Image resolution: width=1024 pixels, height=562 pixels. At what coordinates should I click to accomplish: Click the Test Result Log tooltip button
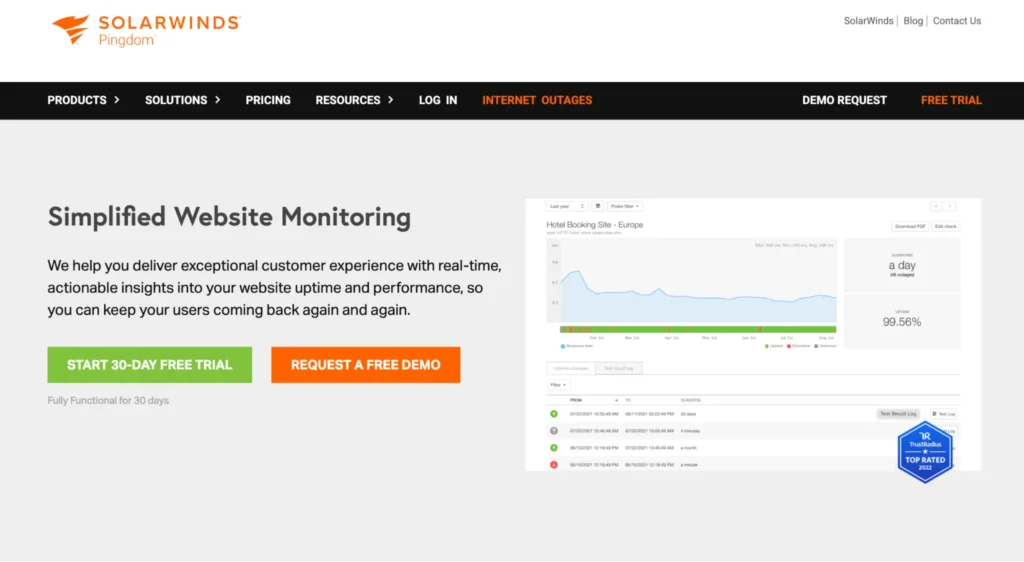898,414
